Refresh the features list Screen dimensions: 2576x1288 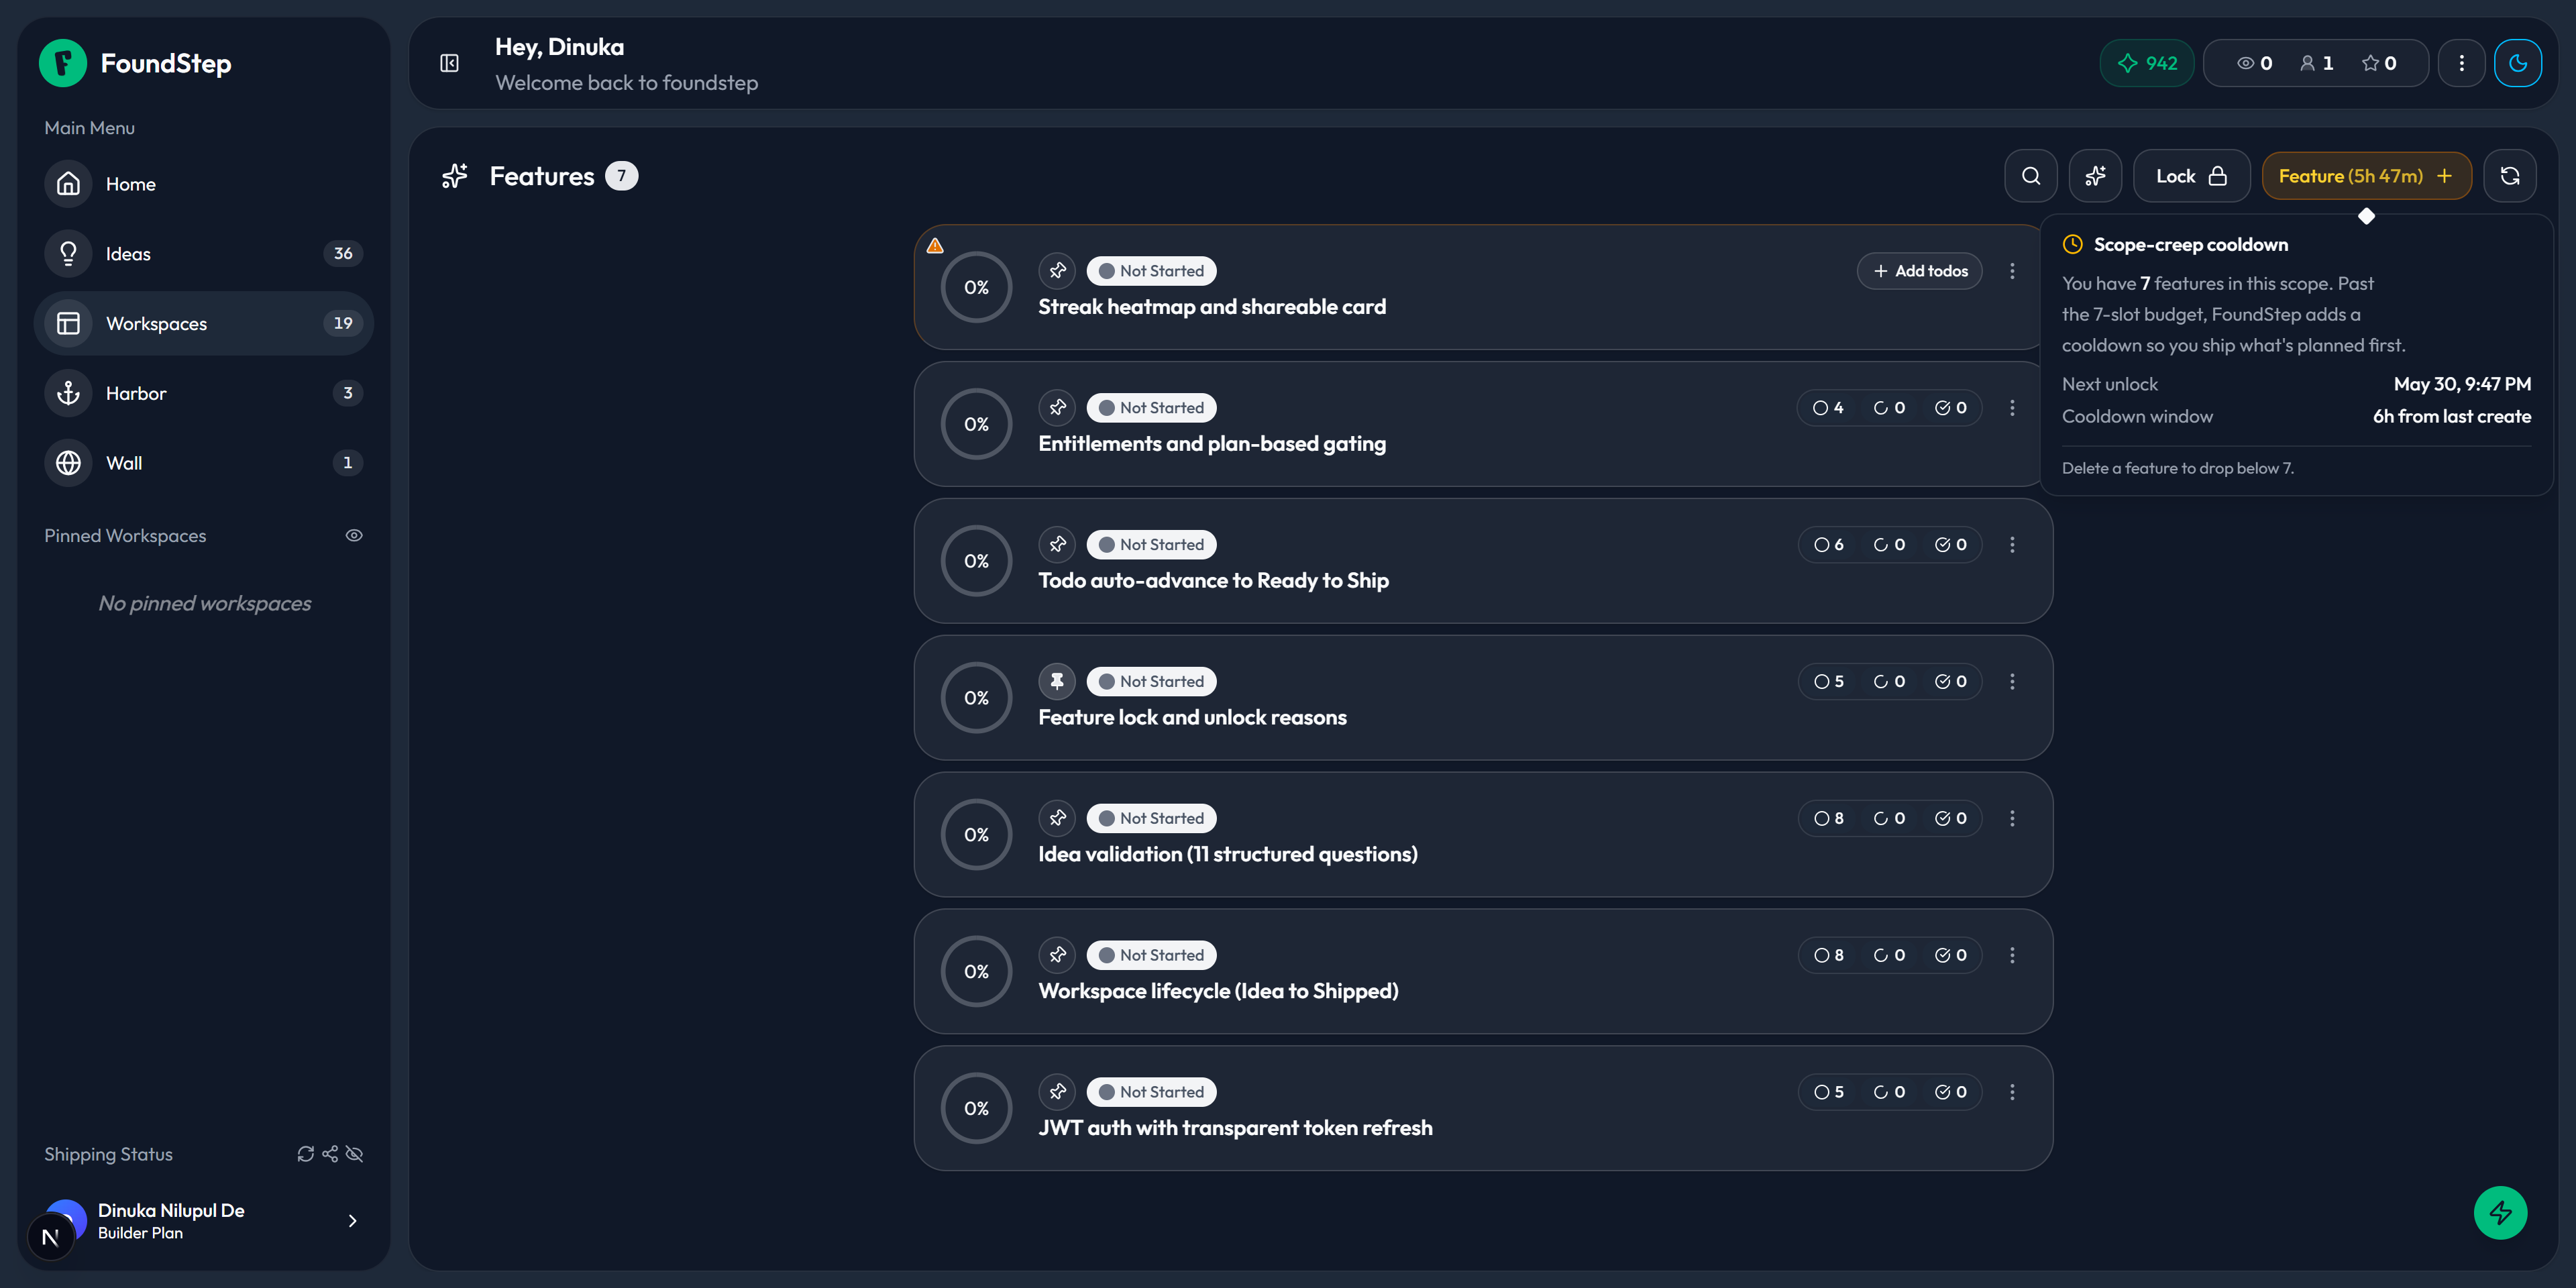2510,176
